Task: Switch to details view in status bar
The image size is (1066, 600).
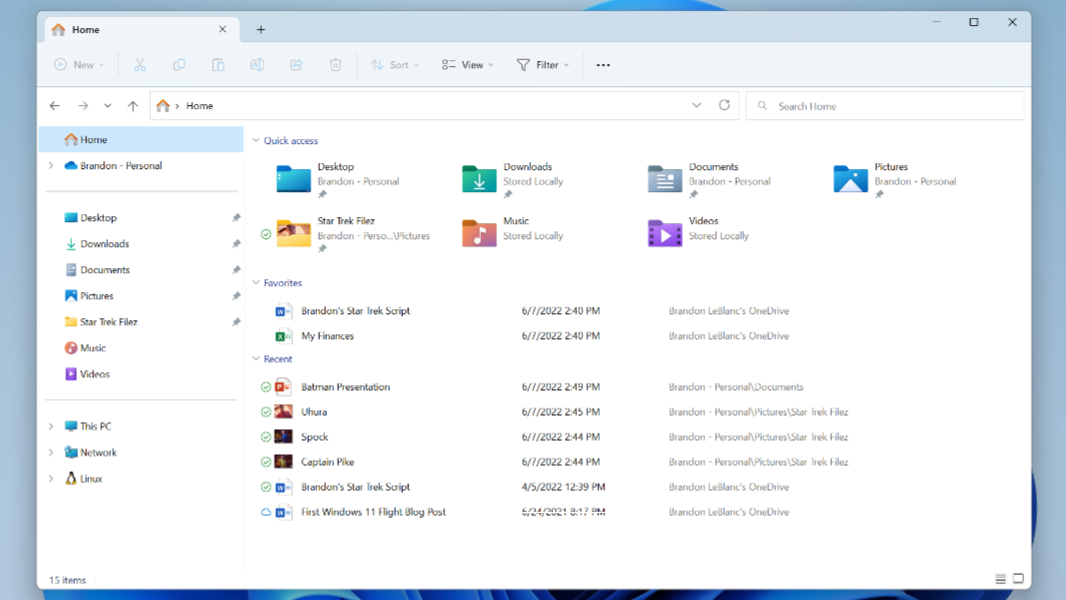Action: point(1000,579)
